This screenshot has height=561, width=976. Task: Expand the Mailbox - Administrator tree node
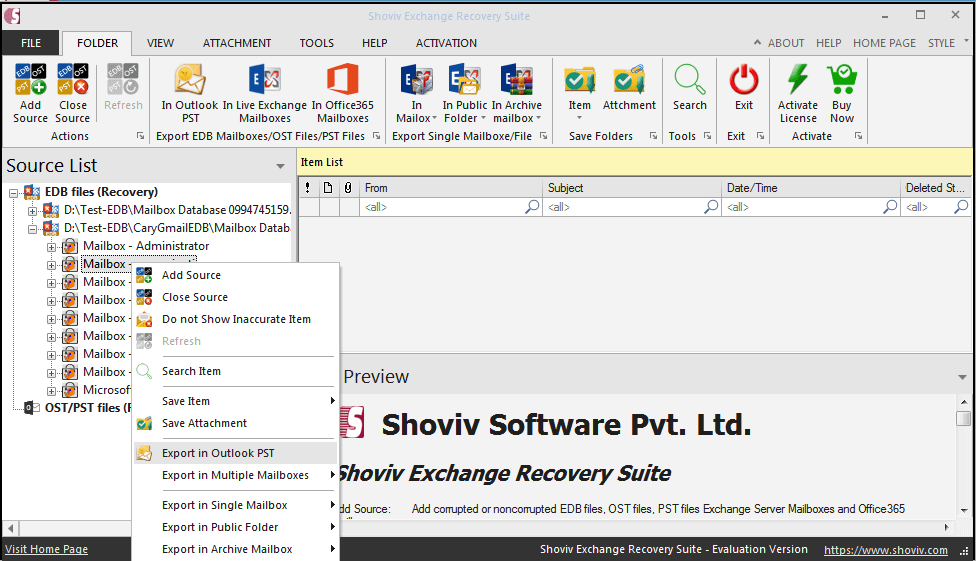pos(52,246)
